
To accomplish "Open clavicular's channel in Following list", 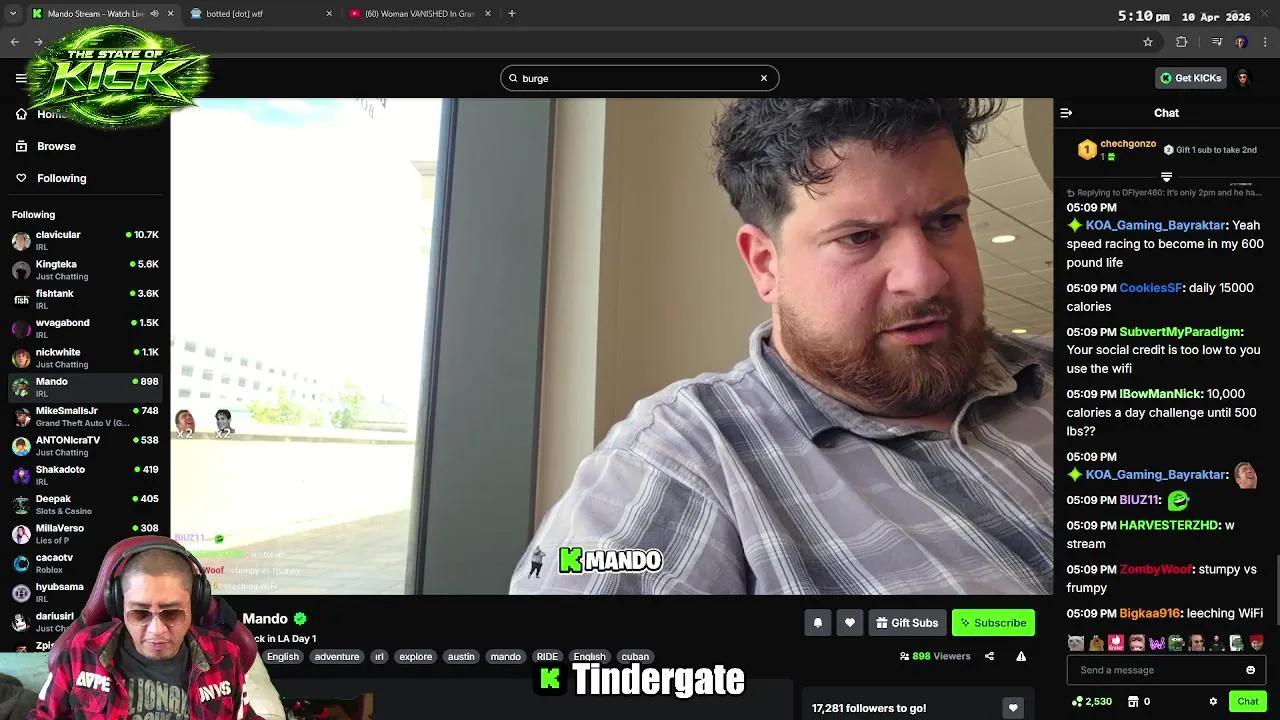I will click(85, 240).
